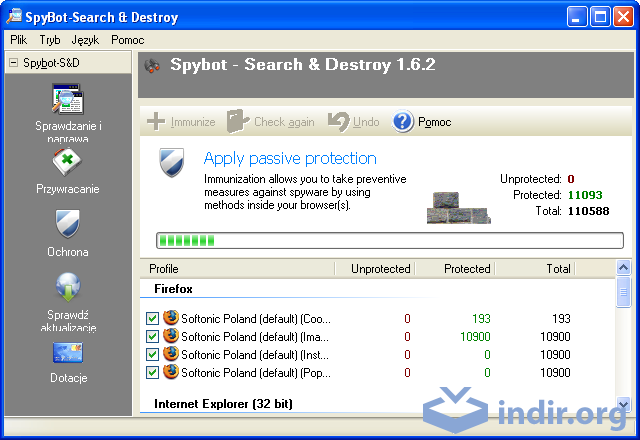The image size is (640, 440).
Task: Click the Dotacje label in sidebar
Action: [69, 378]
